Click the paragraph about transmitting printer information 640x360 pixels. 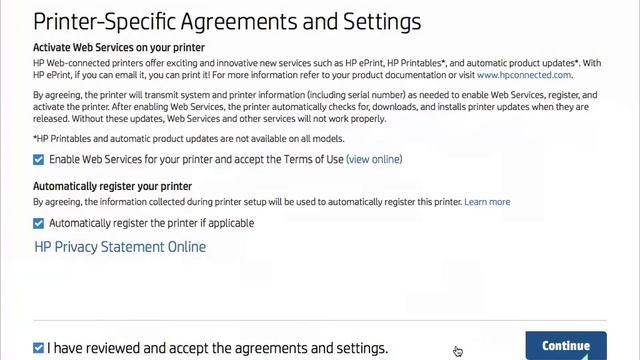click(x=315, y=107)
